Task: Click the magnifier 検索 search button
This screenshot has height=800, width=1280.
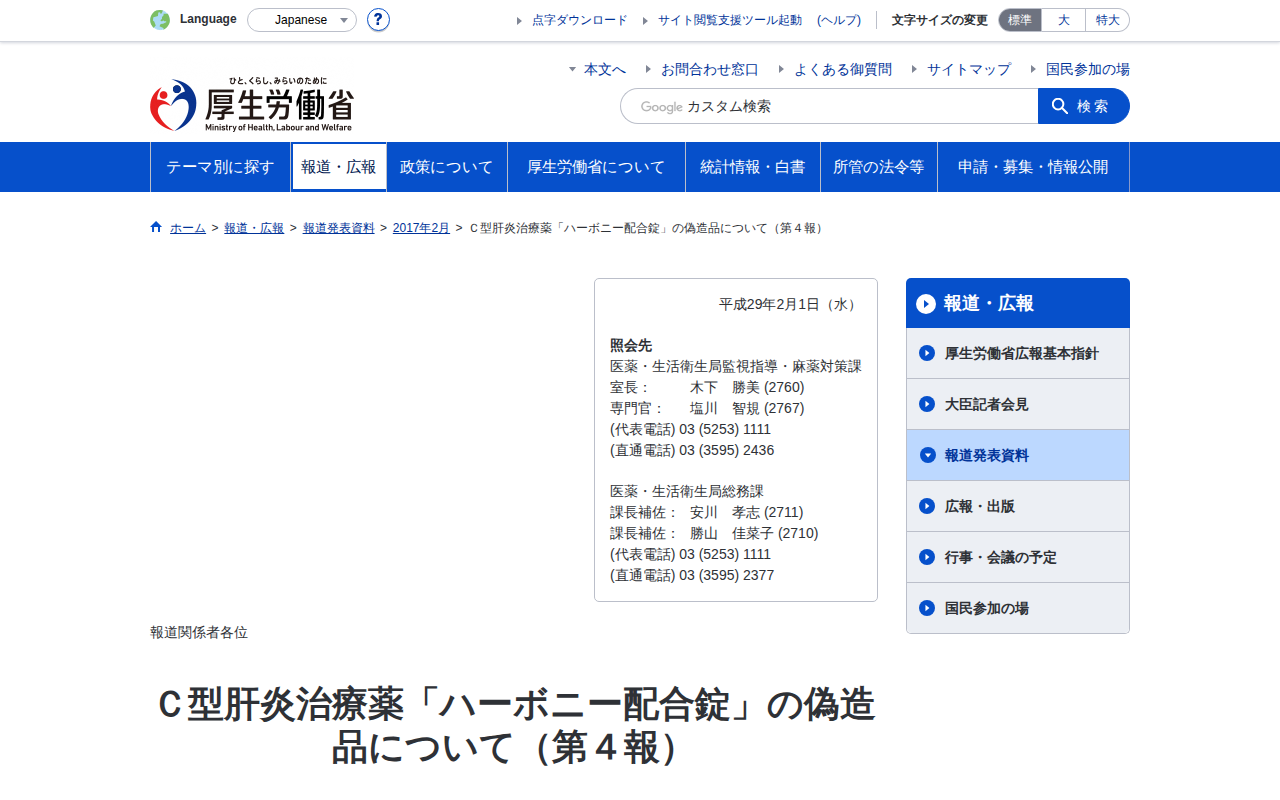Action: click(x=1084, y=106)
